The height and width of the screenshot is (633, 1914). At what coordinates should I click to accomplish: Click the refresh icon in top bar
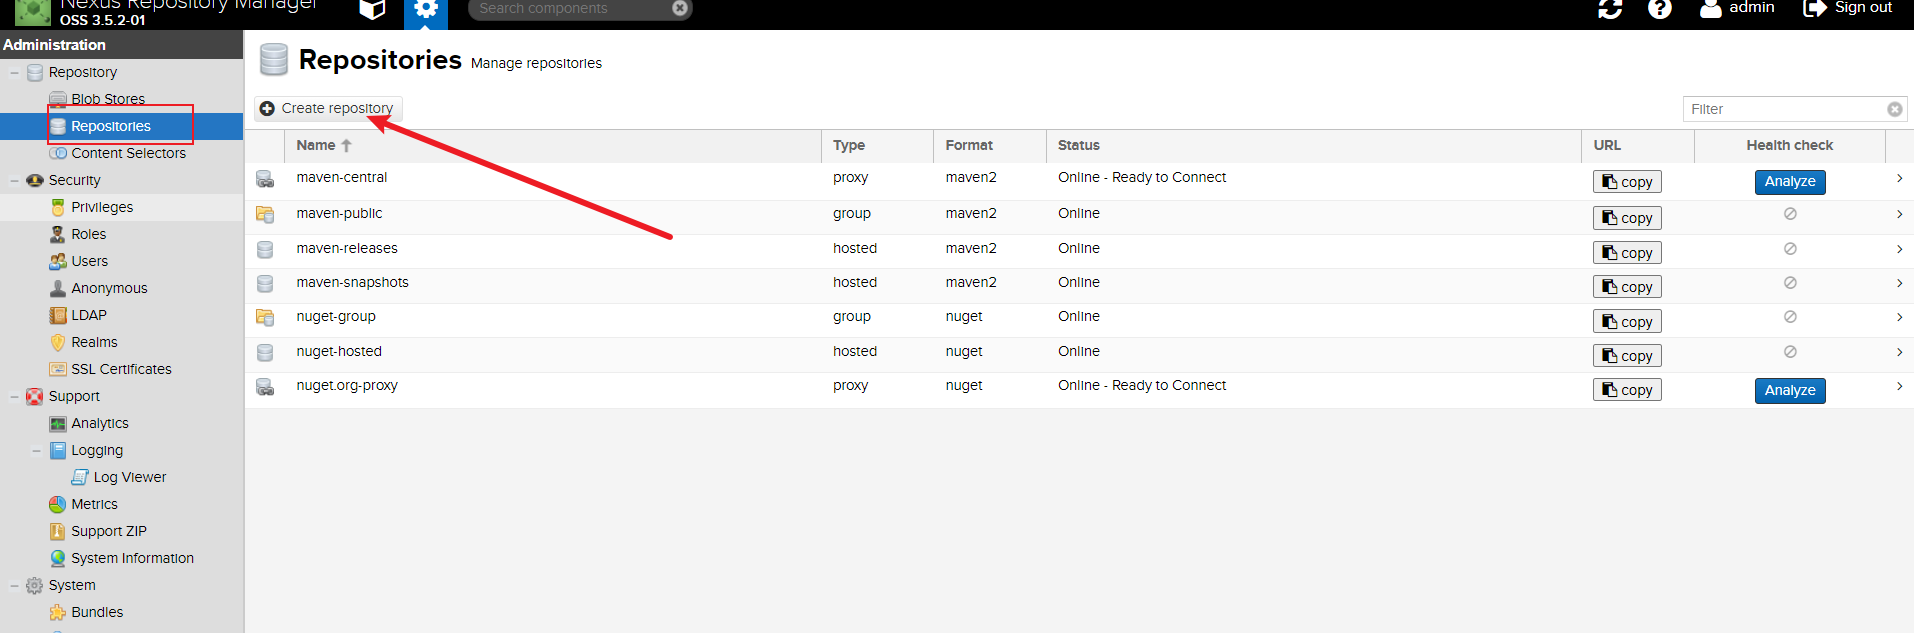1610,9
